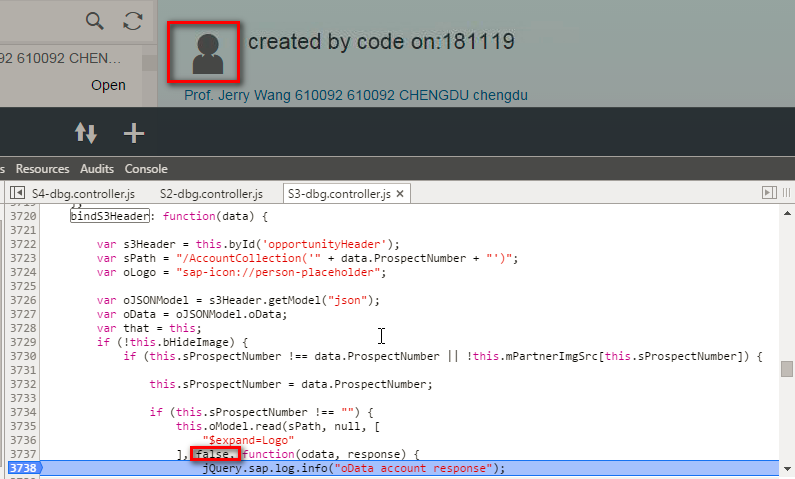Click the Prof. Jerry Wang account link

tap(356, 95)
